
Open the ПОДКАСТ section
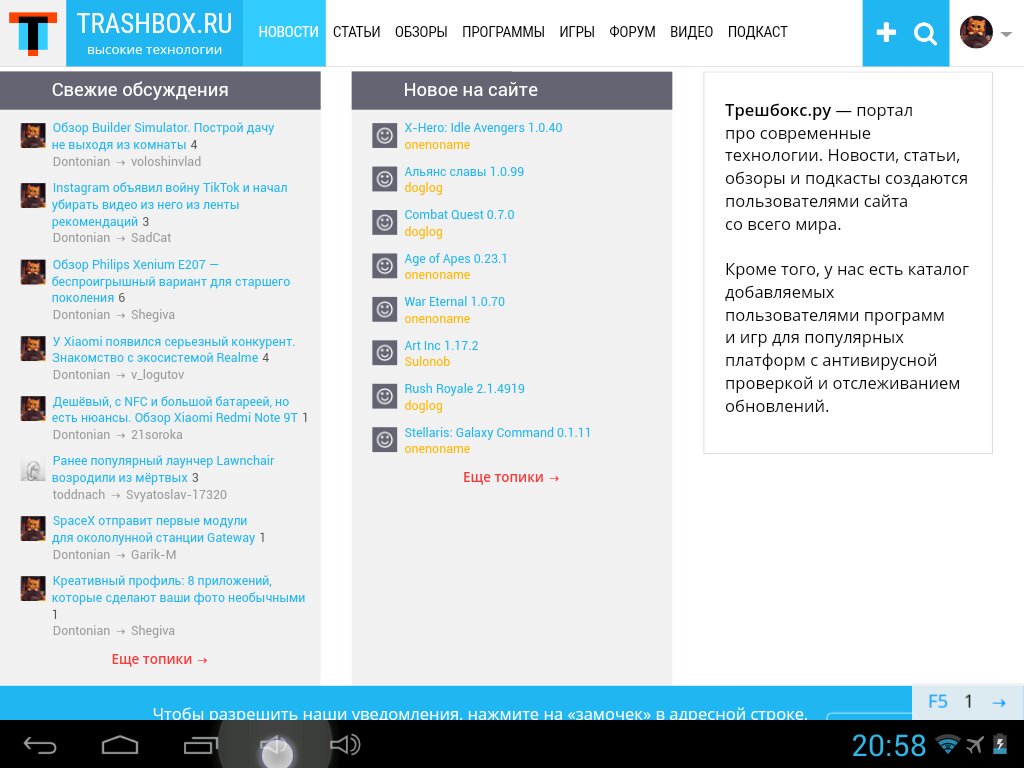click(758, 32)
